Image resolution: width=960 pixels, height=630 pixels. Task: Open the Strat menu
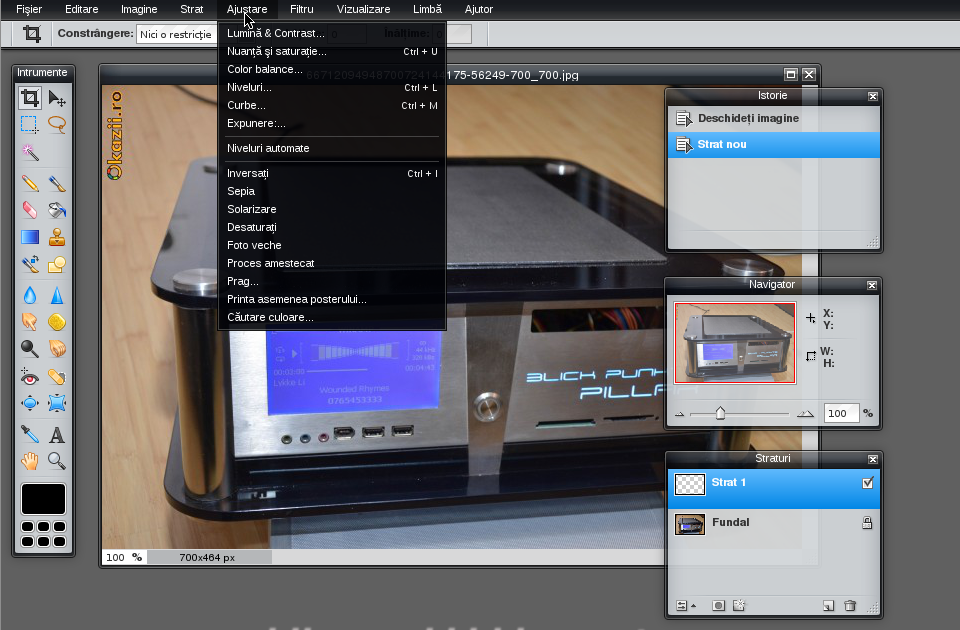tap(192, 9)
